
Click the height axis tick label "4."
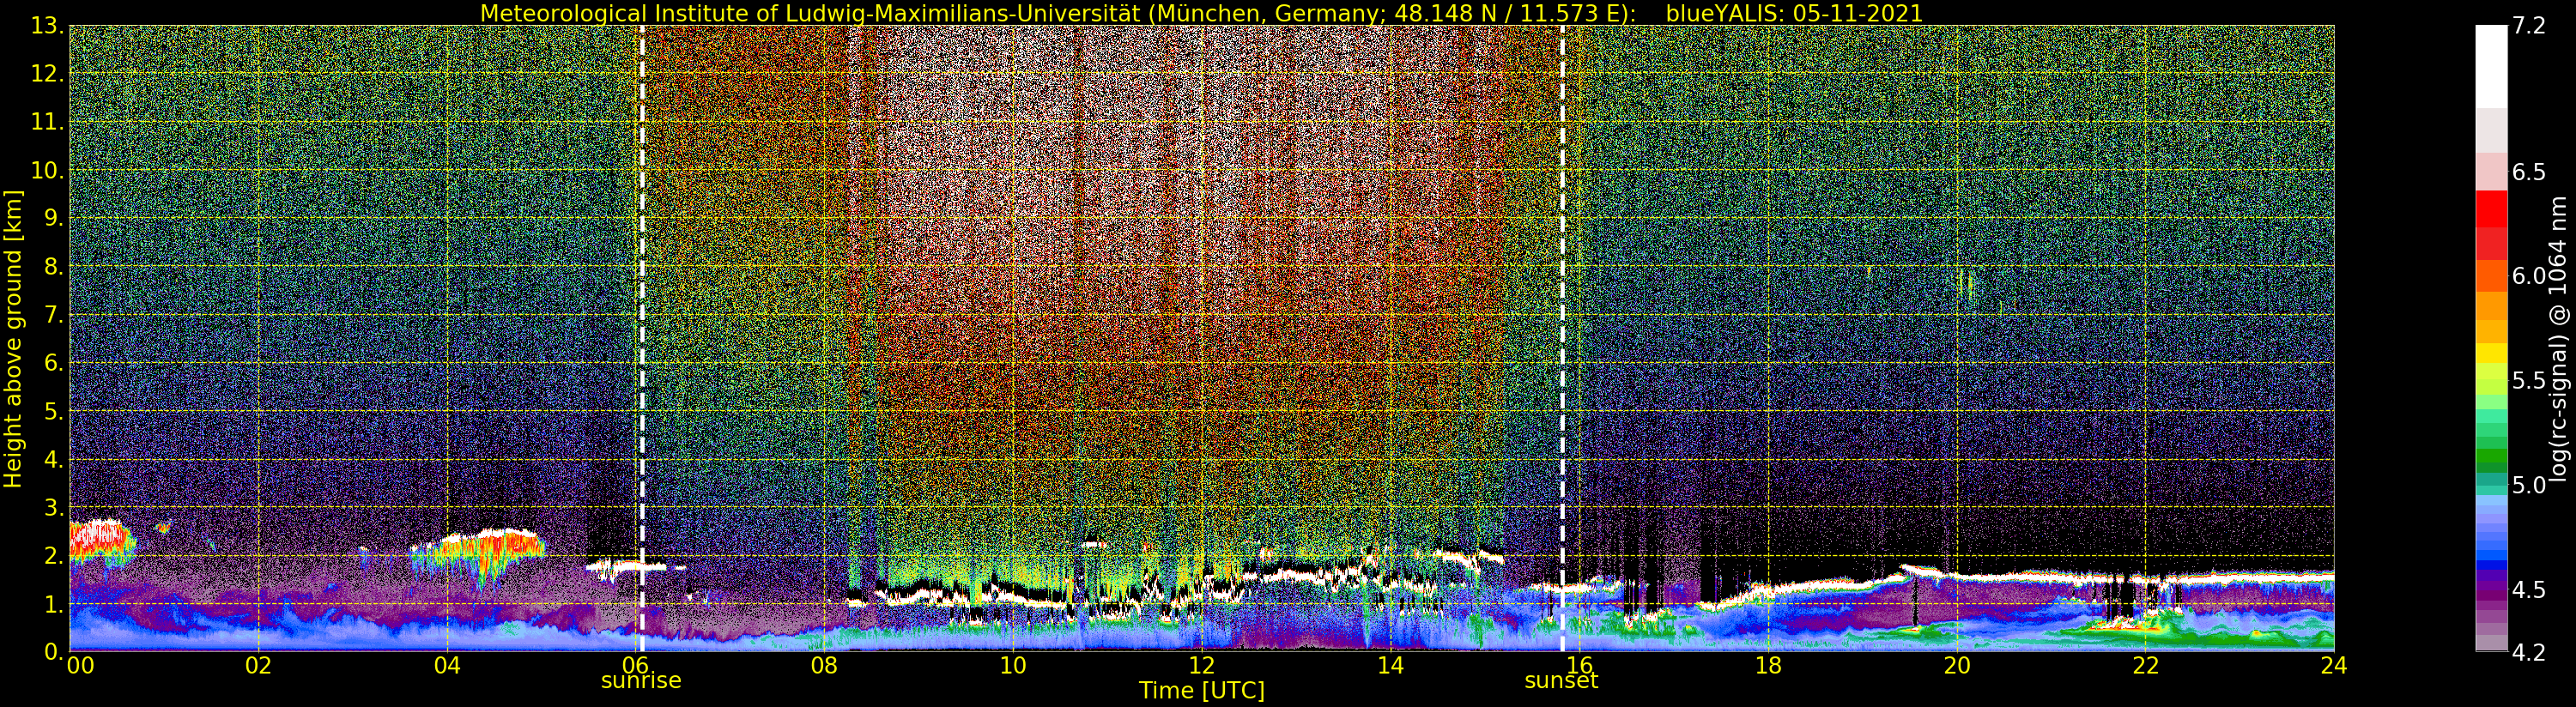coord(54,459)
